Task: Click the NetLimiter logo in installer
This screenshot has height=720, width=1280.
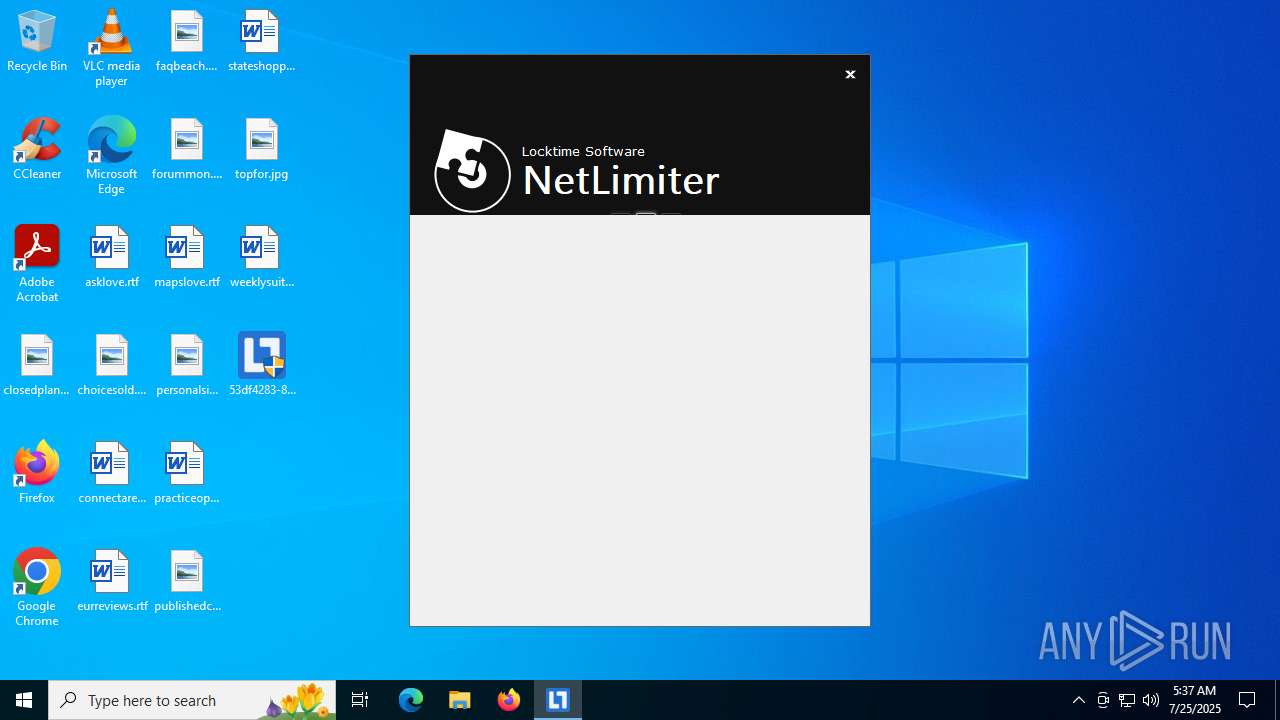Action: (x=472, y=171)
